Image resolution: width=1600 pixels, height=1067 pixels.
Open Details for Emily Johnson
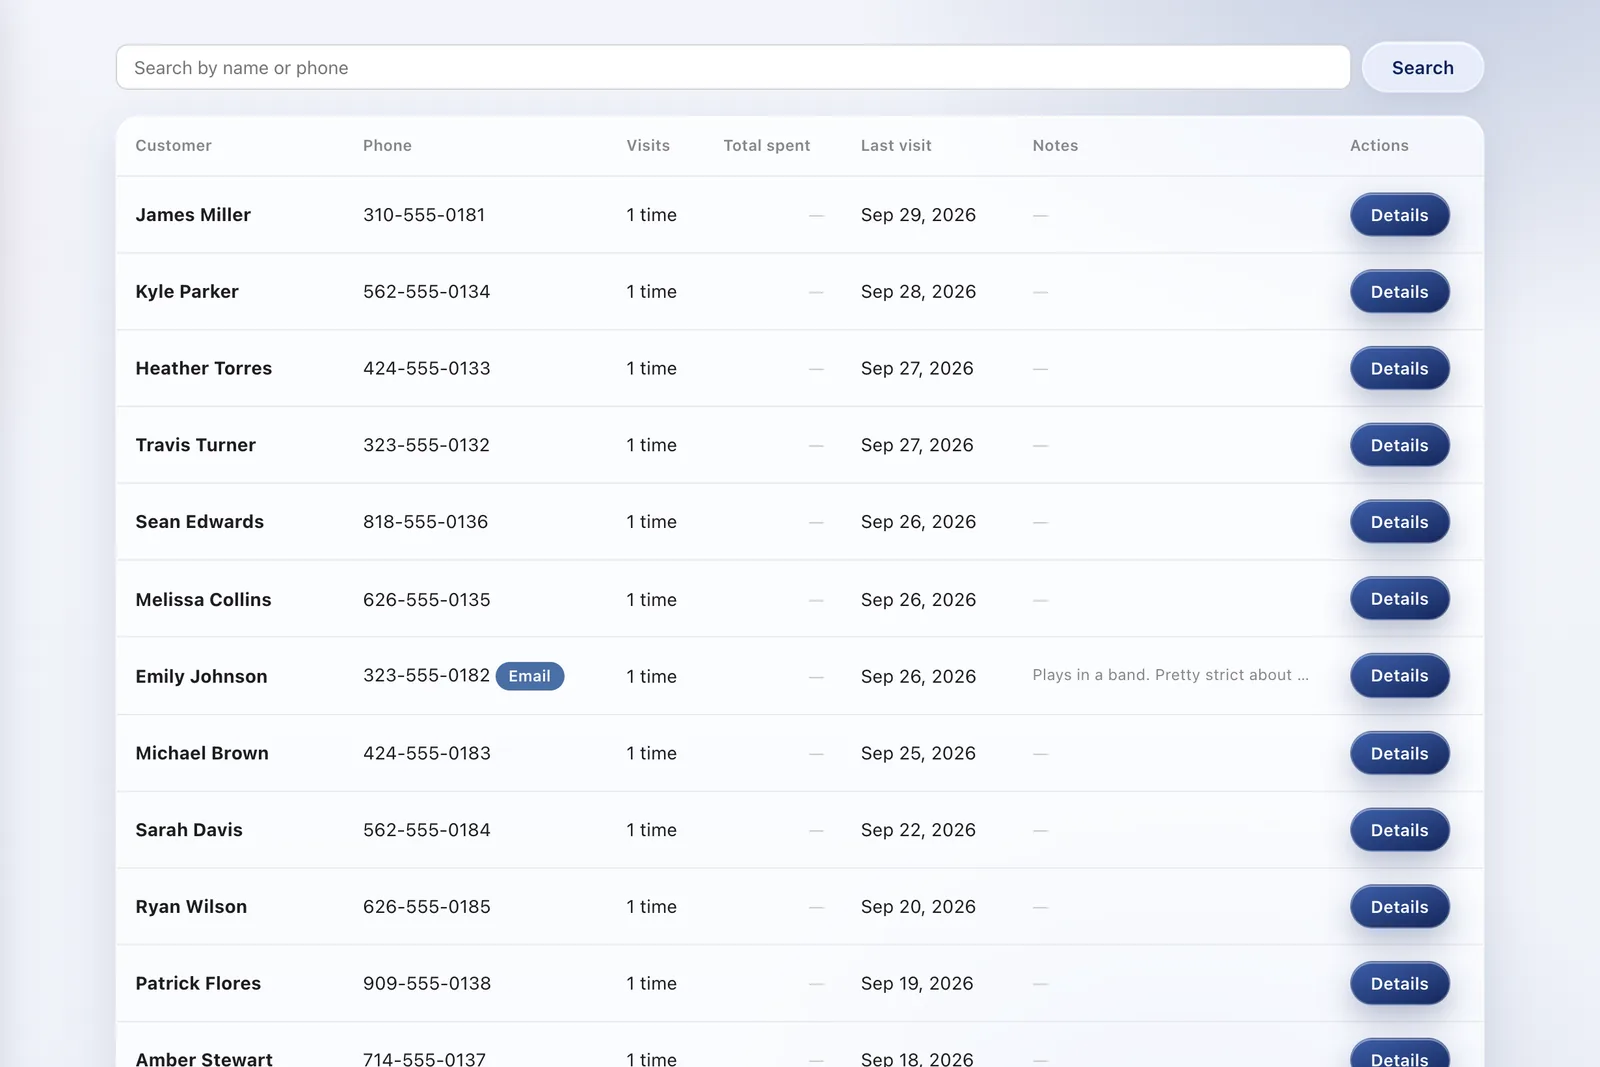[x=1399, y=676]
